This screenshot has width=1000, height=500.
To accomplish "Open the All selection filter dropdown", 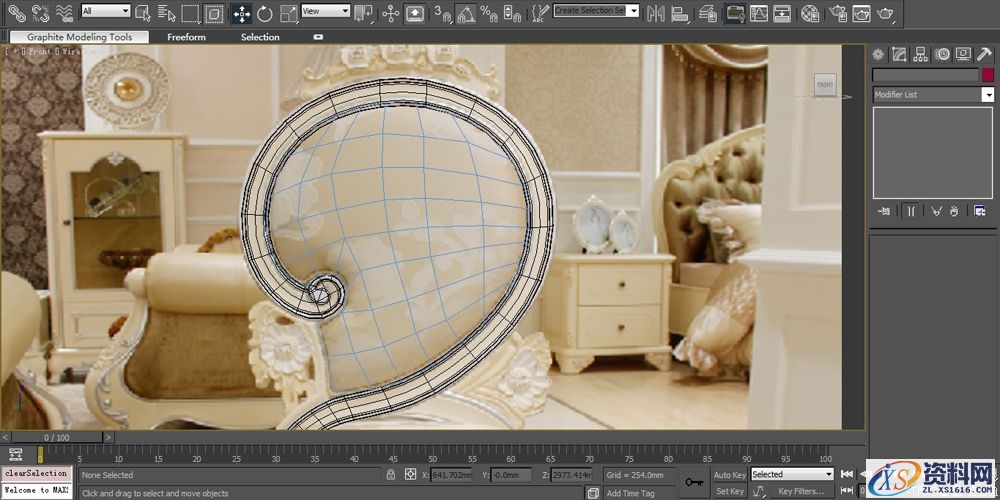I will pos(106,11).
